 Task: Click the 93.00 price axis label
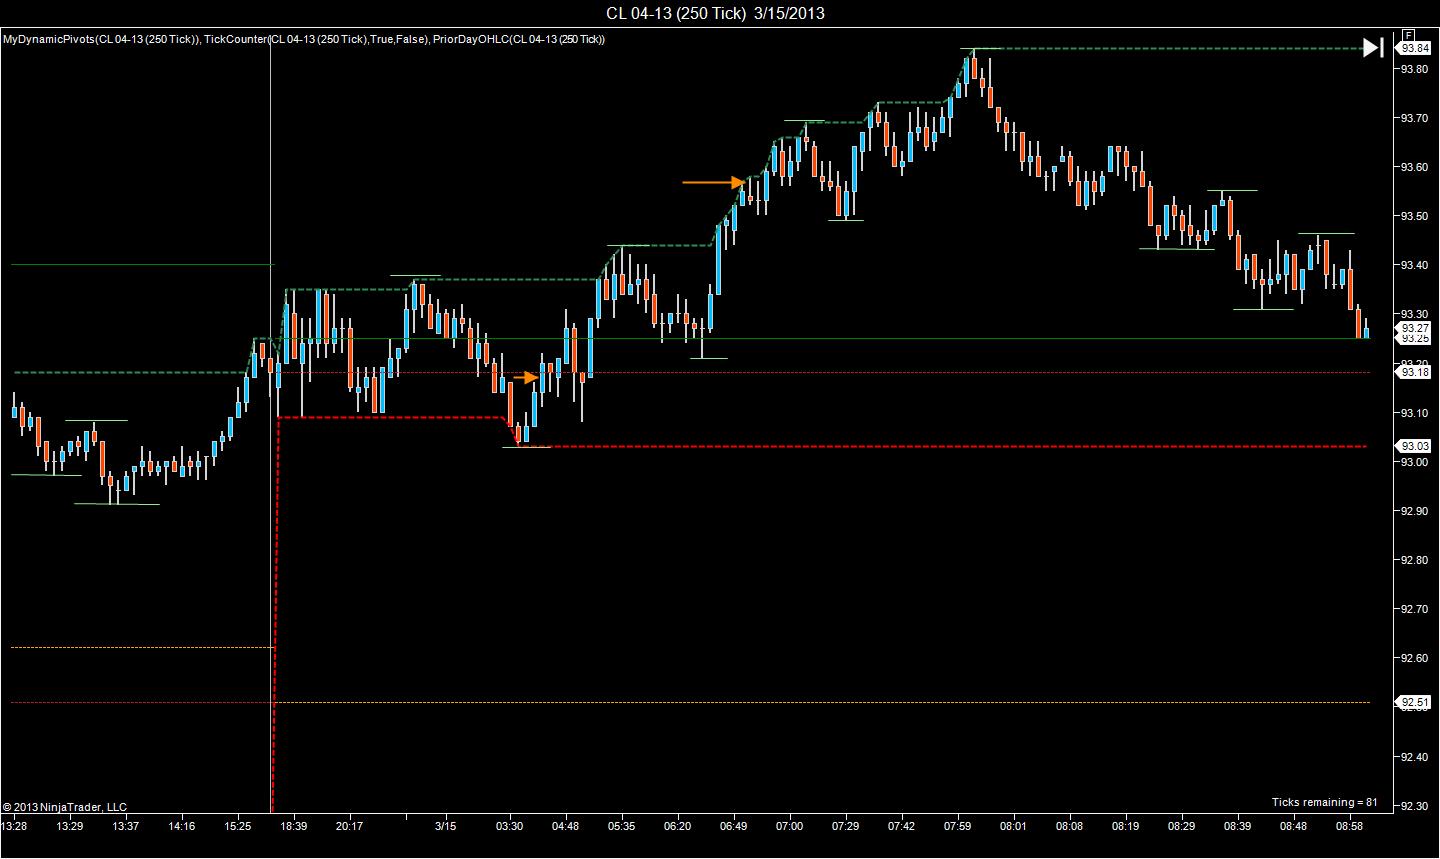pyautogui.click(x=1415, y=462)
